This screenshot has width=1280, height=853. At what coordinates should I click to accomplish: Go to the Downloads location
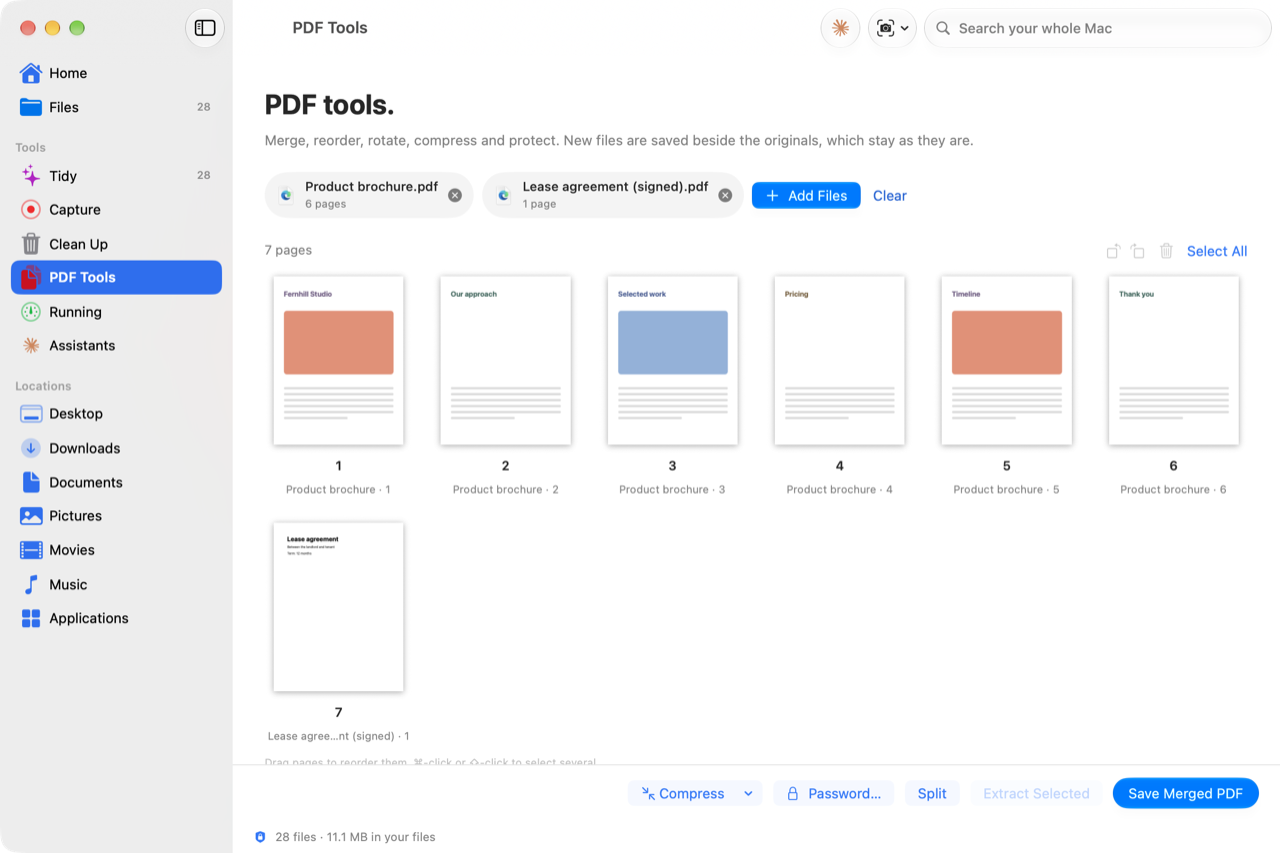pos(116,448)
